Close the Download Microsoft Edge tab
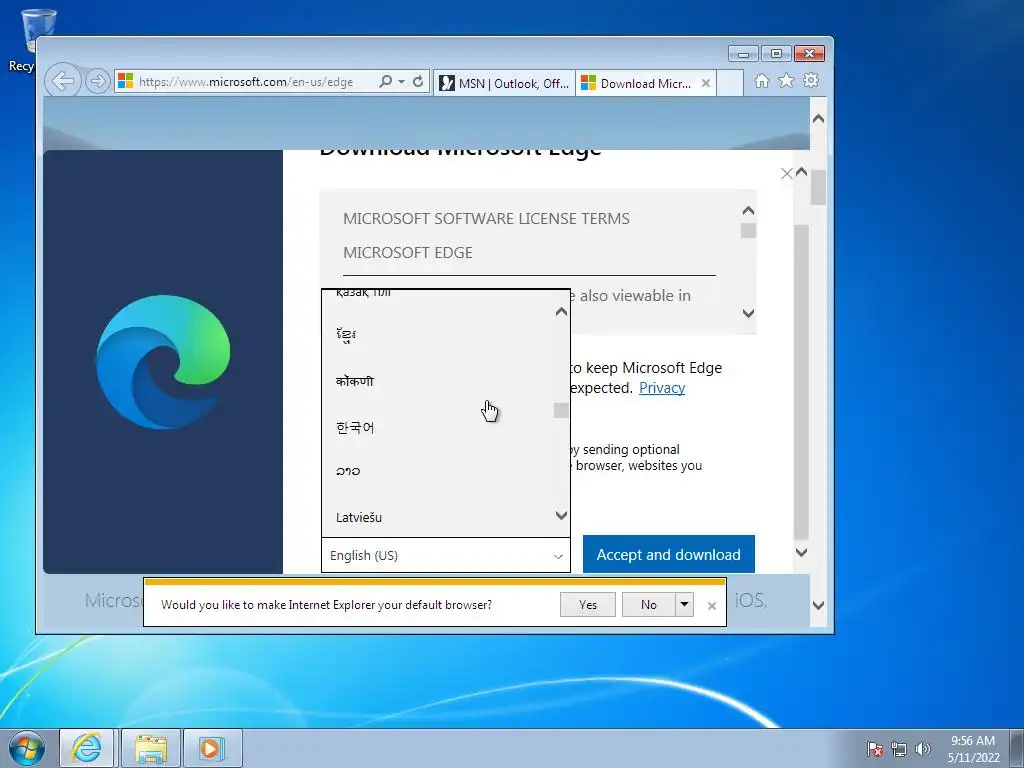Screen dimensions: 1024x768 tap(705, 83)
